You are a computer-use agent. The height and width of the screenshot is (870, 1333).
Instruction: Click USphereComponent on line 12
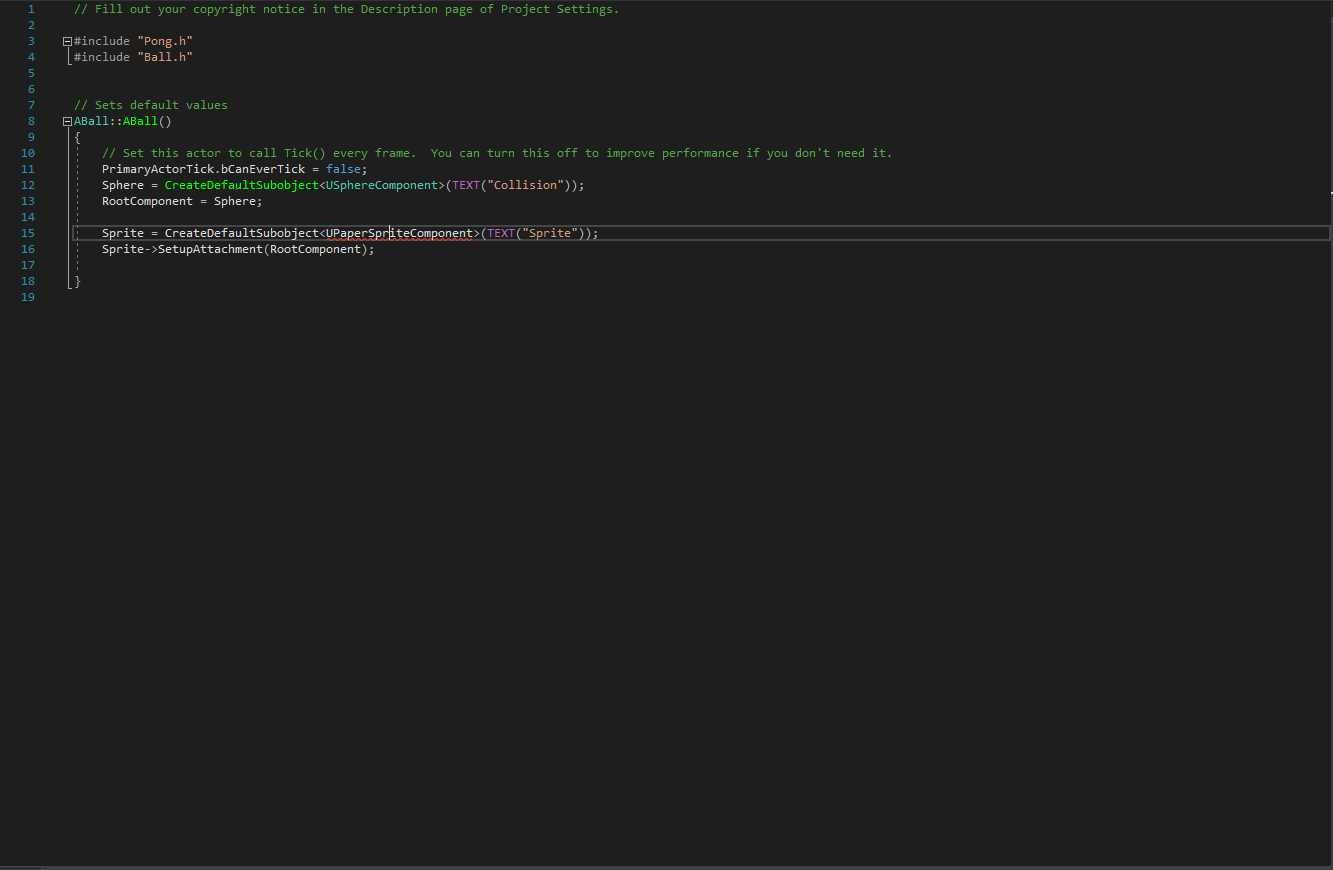pos(382,185)
